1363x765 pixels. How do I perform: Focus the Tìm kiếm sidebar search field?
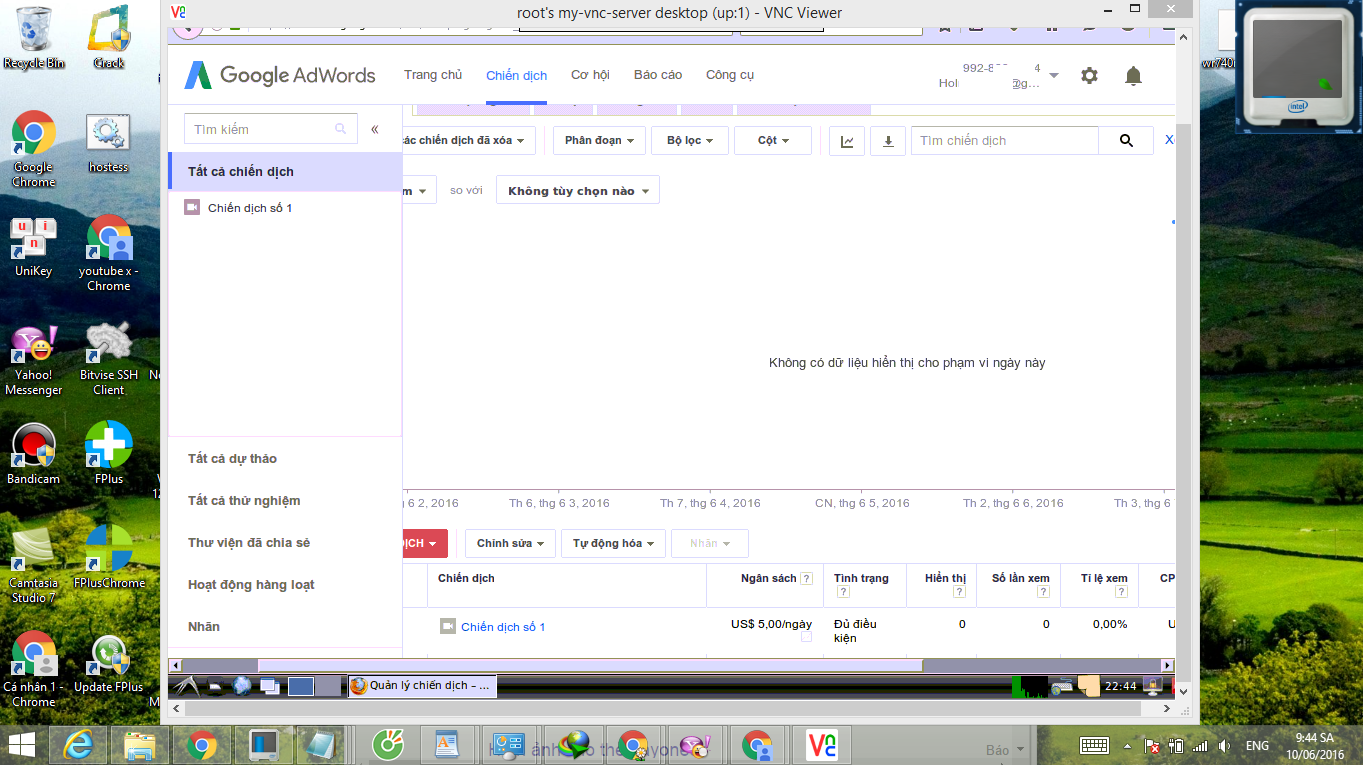[270, 129]
